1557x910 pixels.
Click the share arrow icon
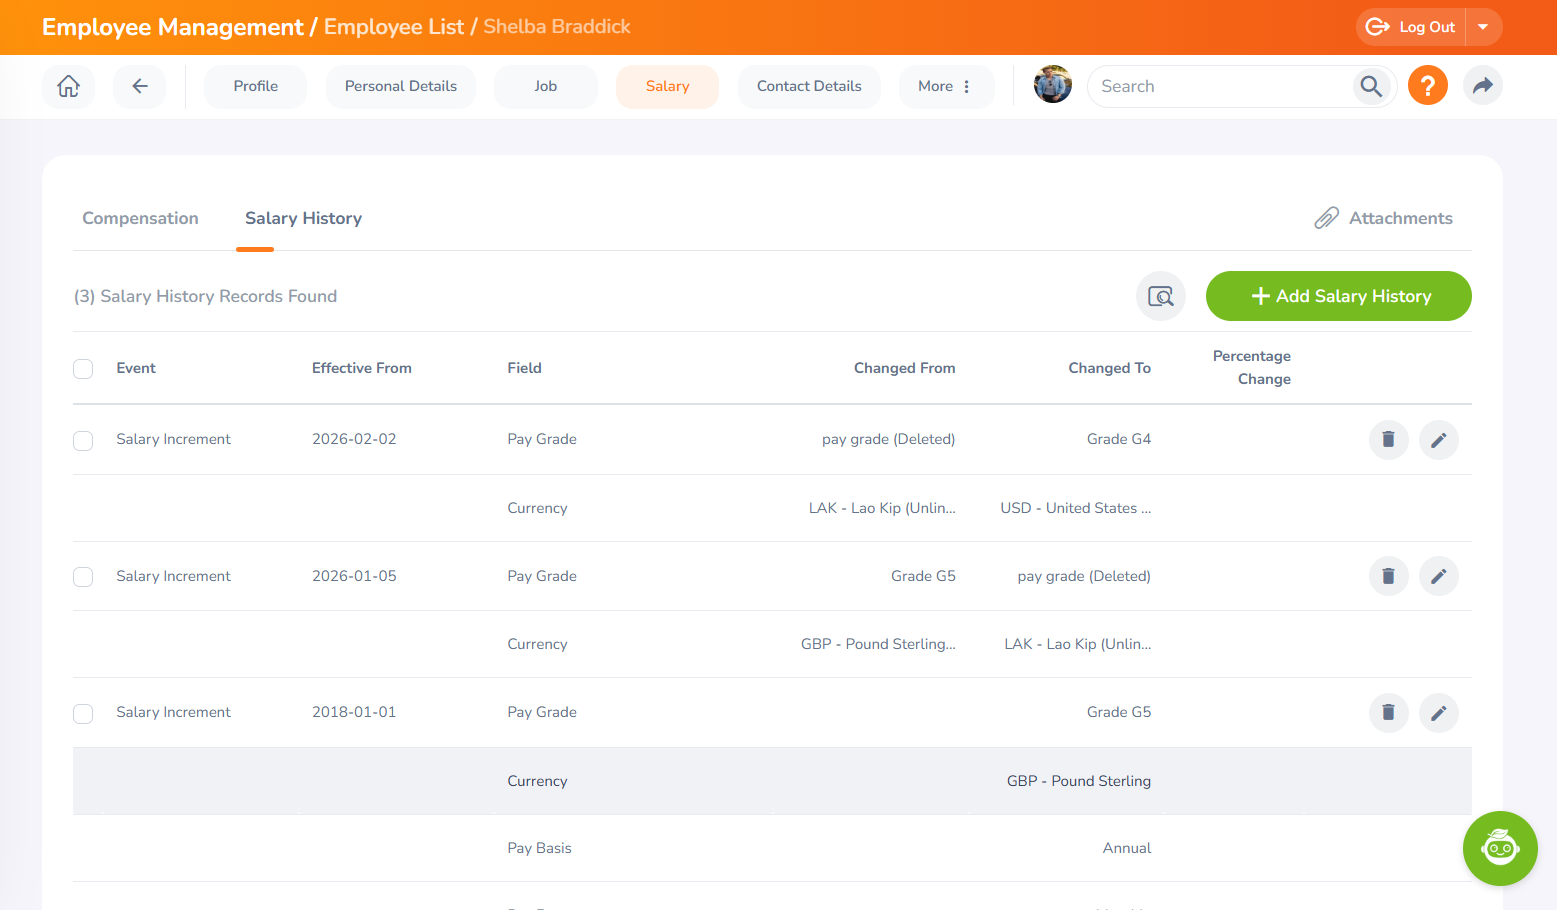pos(1482,86)
